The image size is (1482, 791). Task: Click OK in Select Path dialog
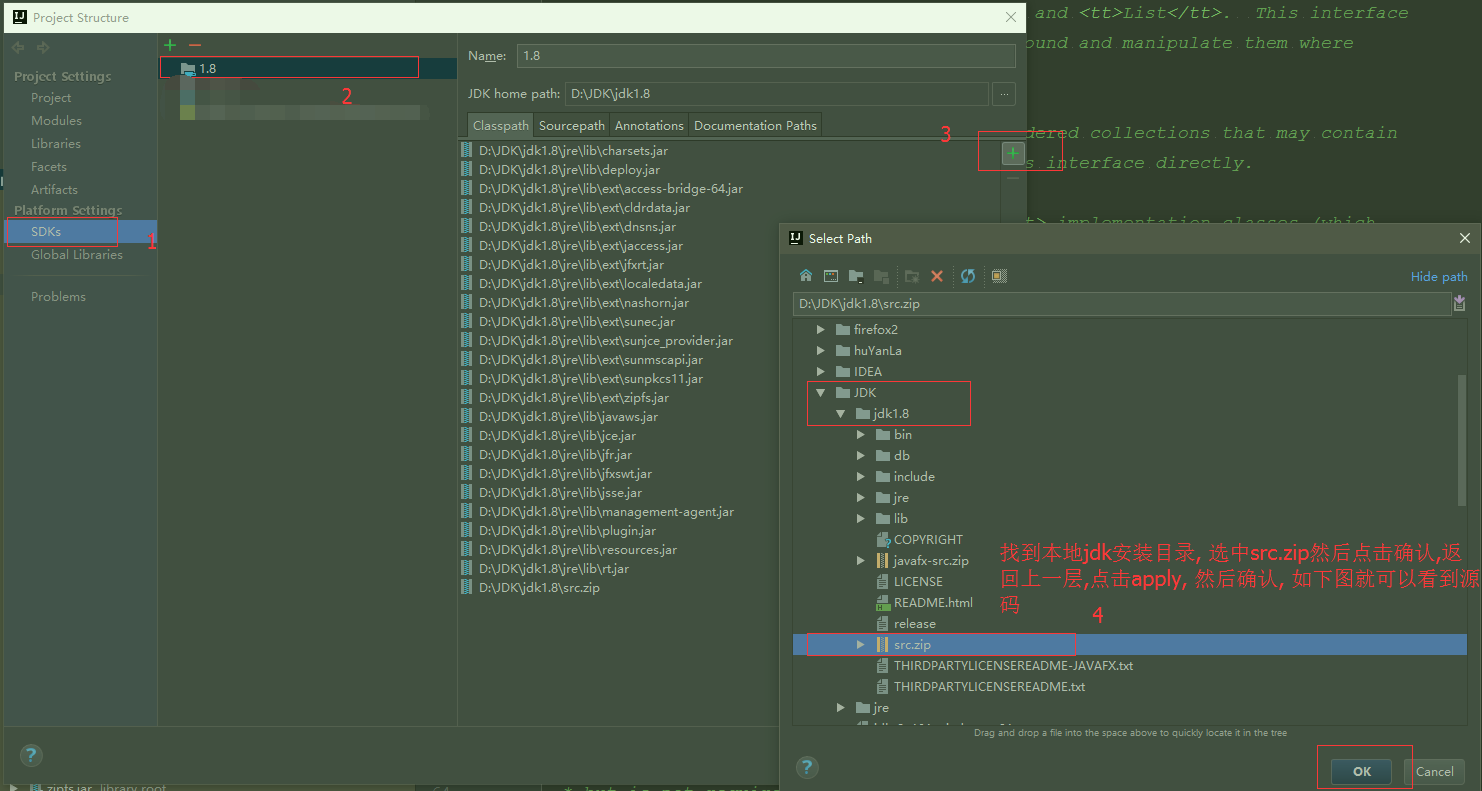tap(1361, 771)
